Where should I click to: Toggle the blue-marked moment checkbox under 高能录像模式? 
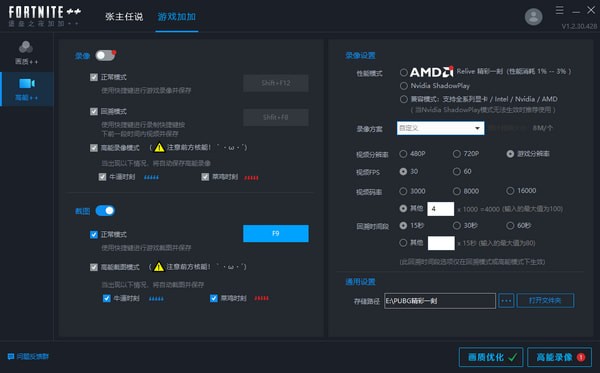pyautogui.click(x=102, y=177)
